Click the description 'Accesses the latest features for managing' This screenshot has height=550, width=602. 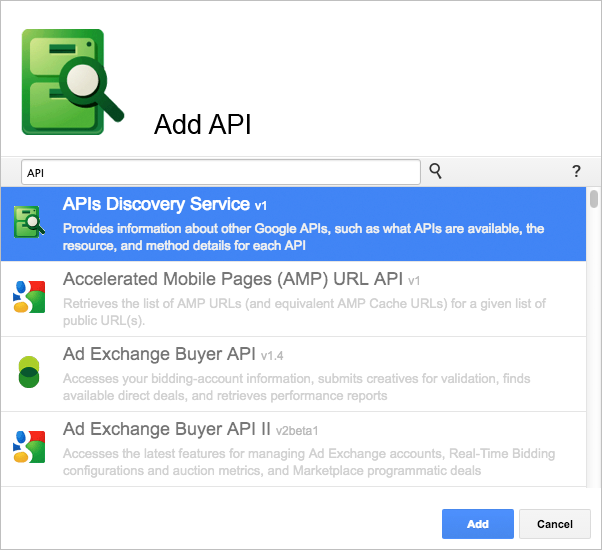309,462
